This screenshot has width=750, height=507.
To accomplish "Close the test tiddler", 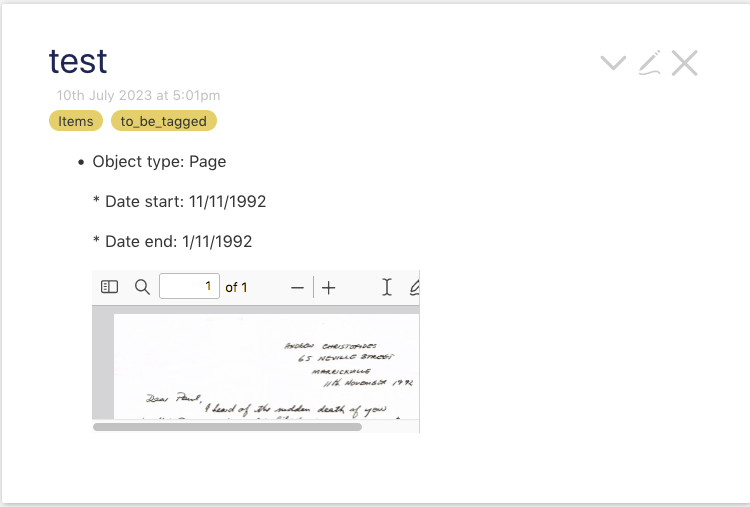I will pyautogui.click(x=684, y=63).
